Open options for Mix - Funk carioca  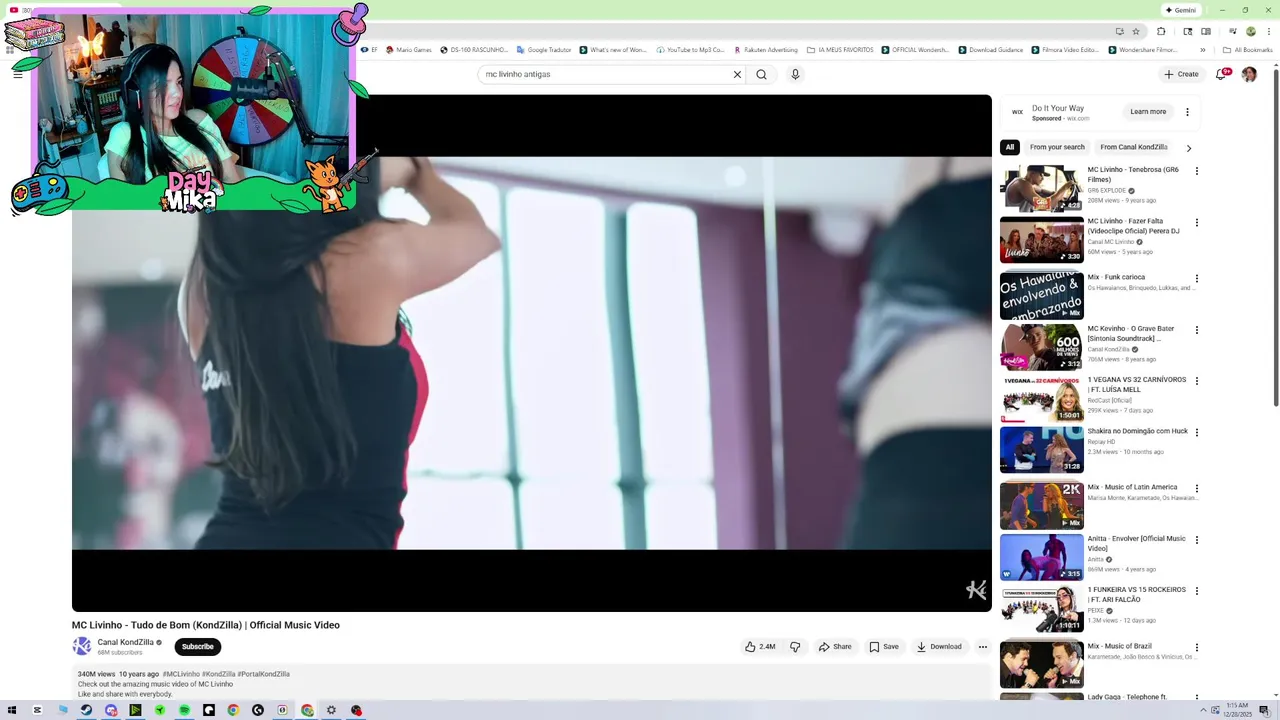click(1197, 279)
